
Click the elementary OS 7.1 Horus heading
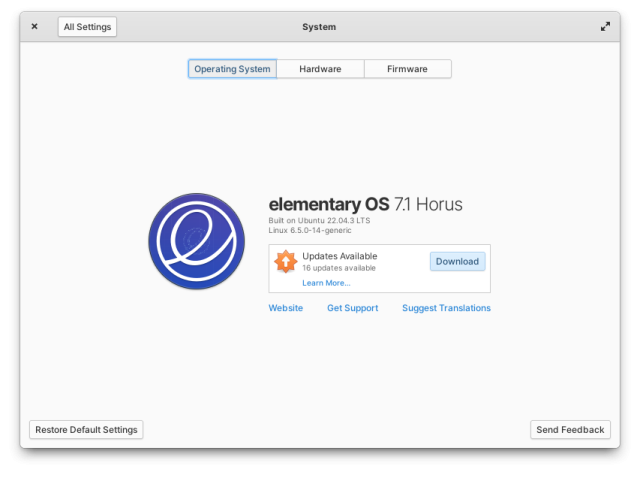(x=365, y=204)
